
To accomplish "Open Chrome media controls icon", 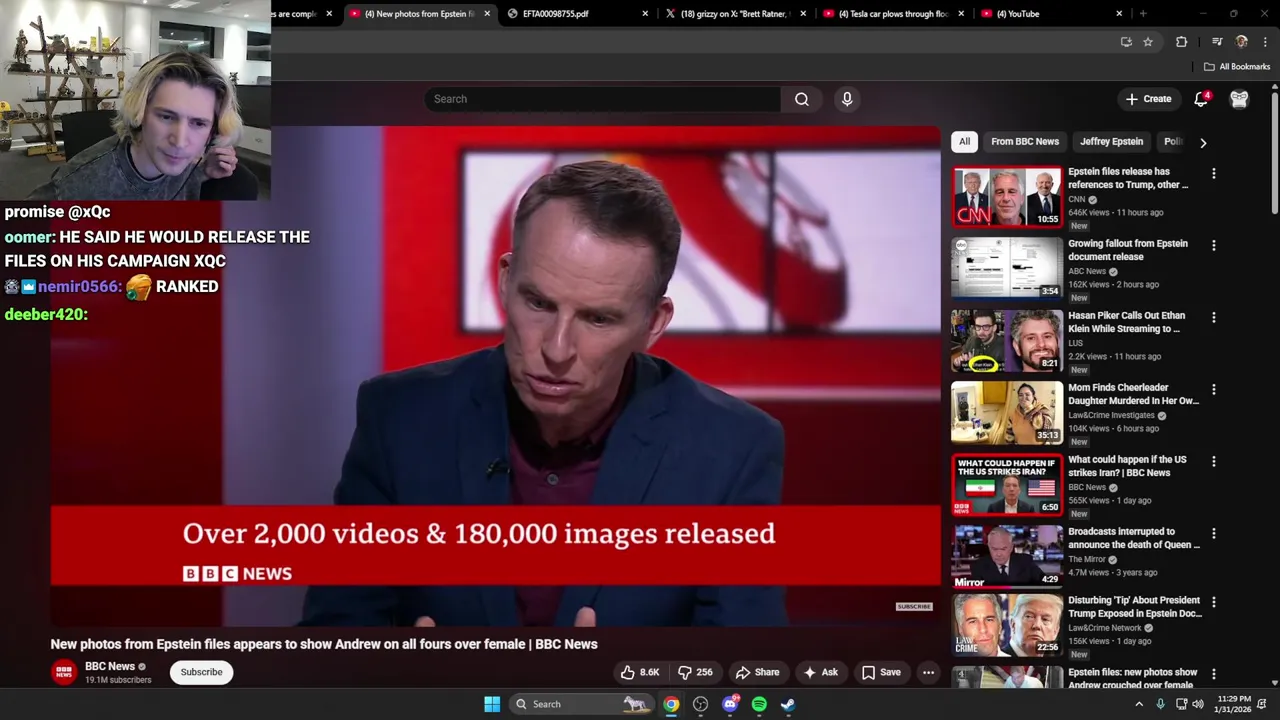I will point(1217,42).
